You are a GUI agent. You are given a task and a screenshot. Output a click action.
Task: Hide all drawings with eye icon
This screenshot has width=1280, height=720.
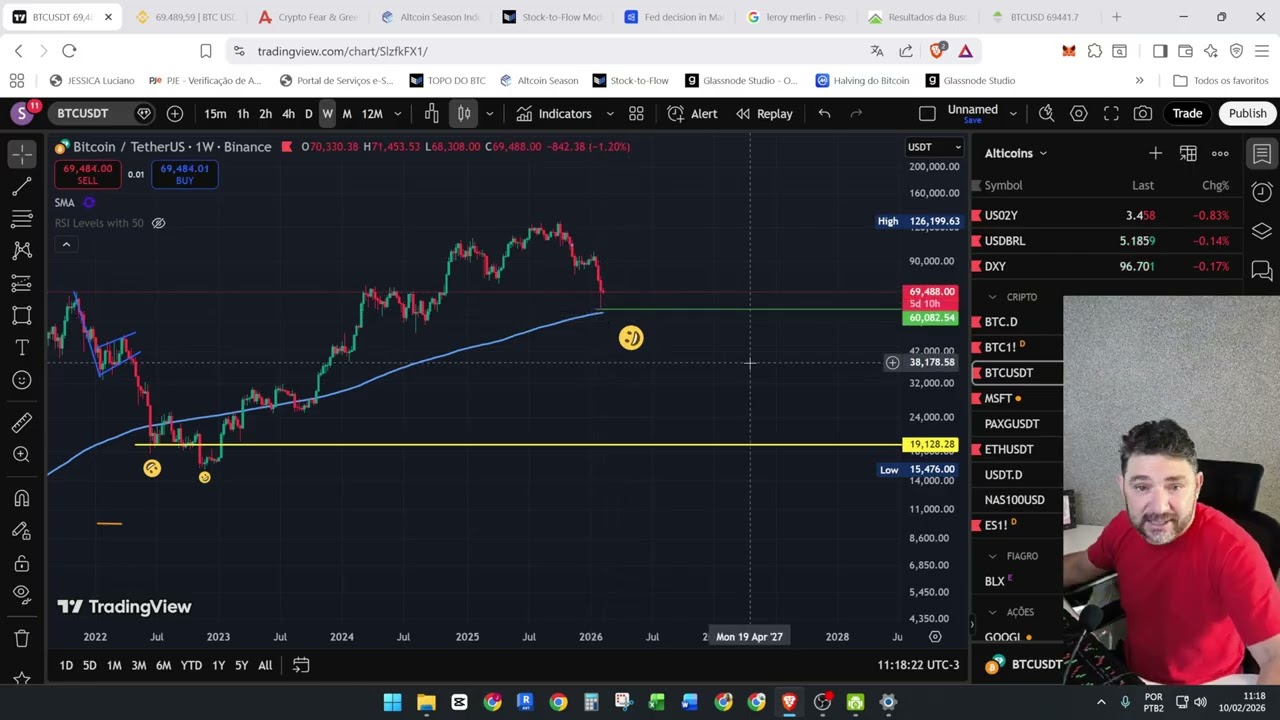coord(21,595)
